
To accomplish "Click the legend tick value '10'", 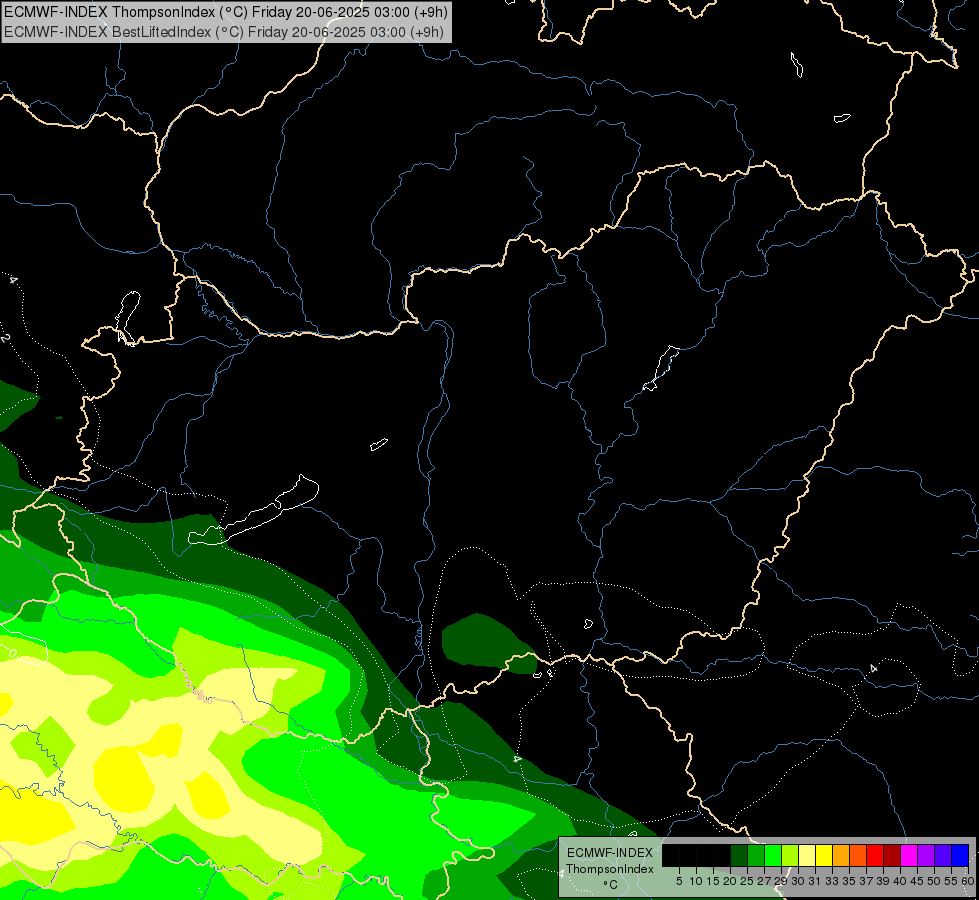I will (x=696, y=881).
